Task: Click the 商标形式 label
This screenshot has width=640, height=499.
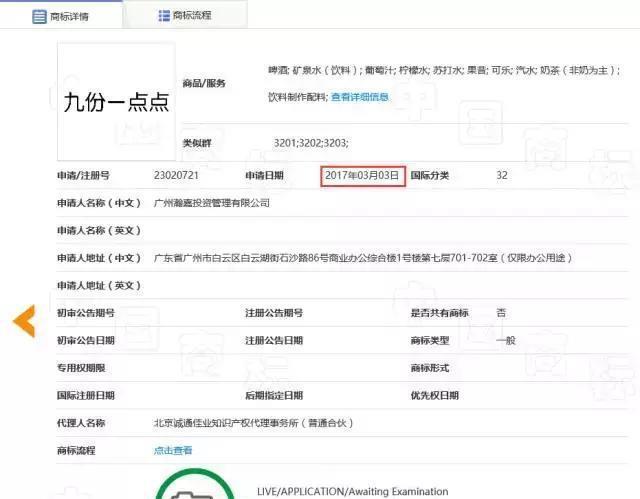Action: [x=430, y=368]
